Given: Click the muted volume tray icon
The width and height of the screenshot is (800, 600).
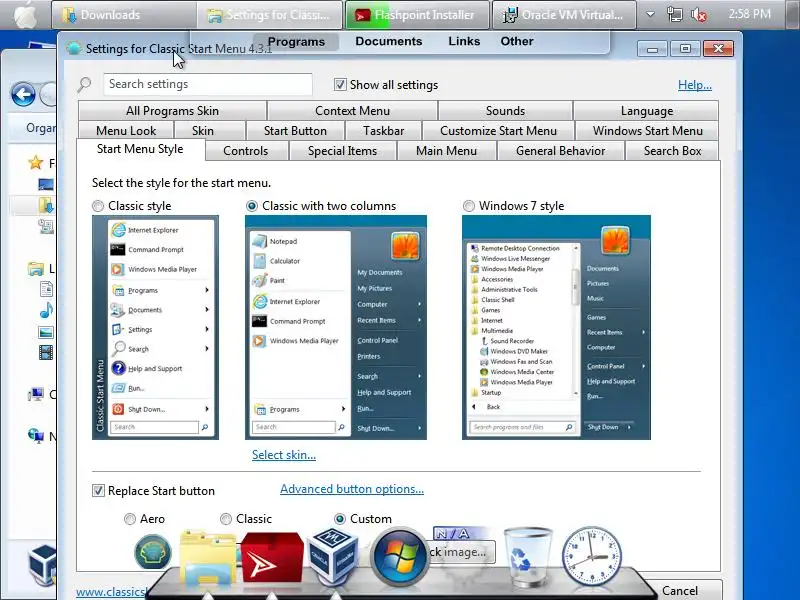Looking at the screenshot, I should coord(699,15).
